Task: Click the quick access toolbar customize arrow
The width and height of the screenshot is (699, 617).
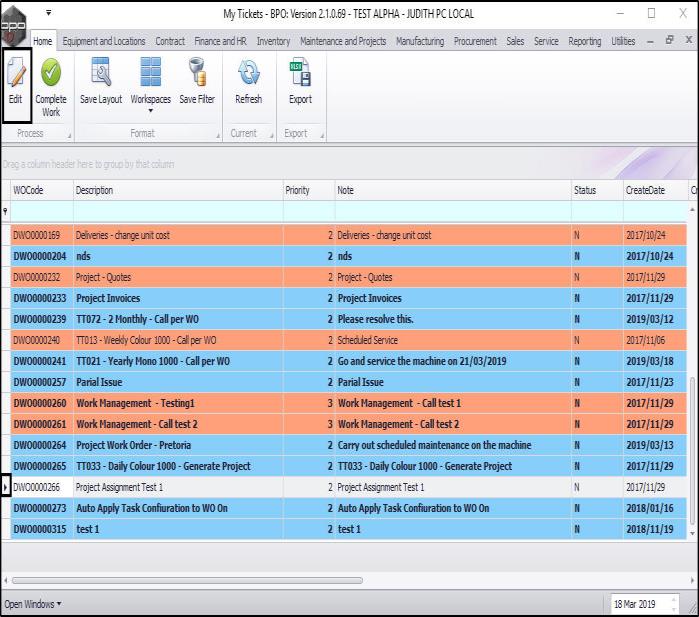Action: point(49,14)
